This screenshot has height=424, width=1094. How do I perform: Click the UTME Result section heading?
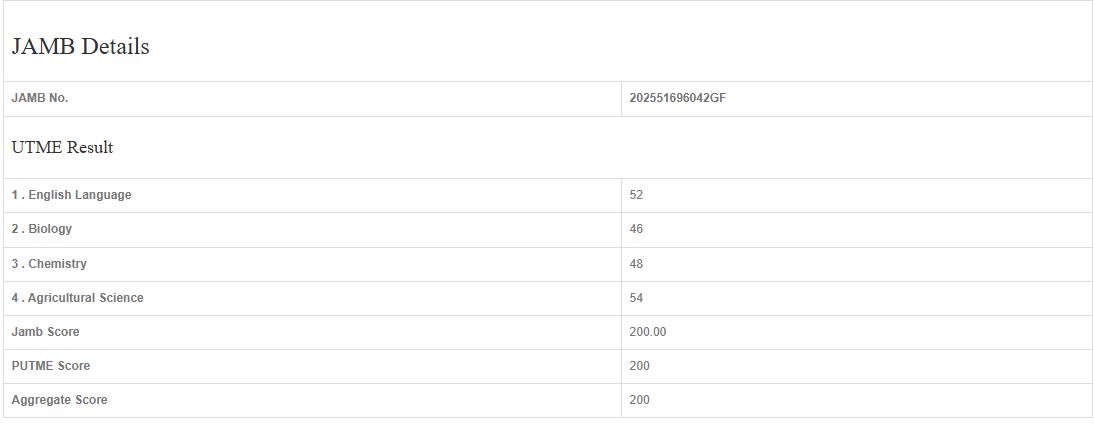[x=62, y=147]
